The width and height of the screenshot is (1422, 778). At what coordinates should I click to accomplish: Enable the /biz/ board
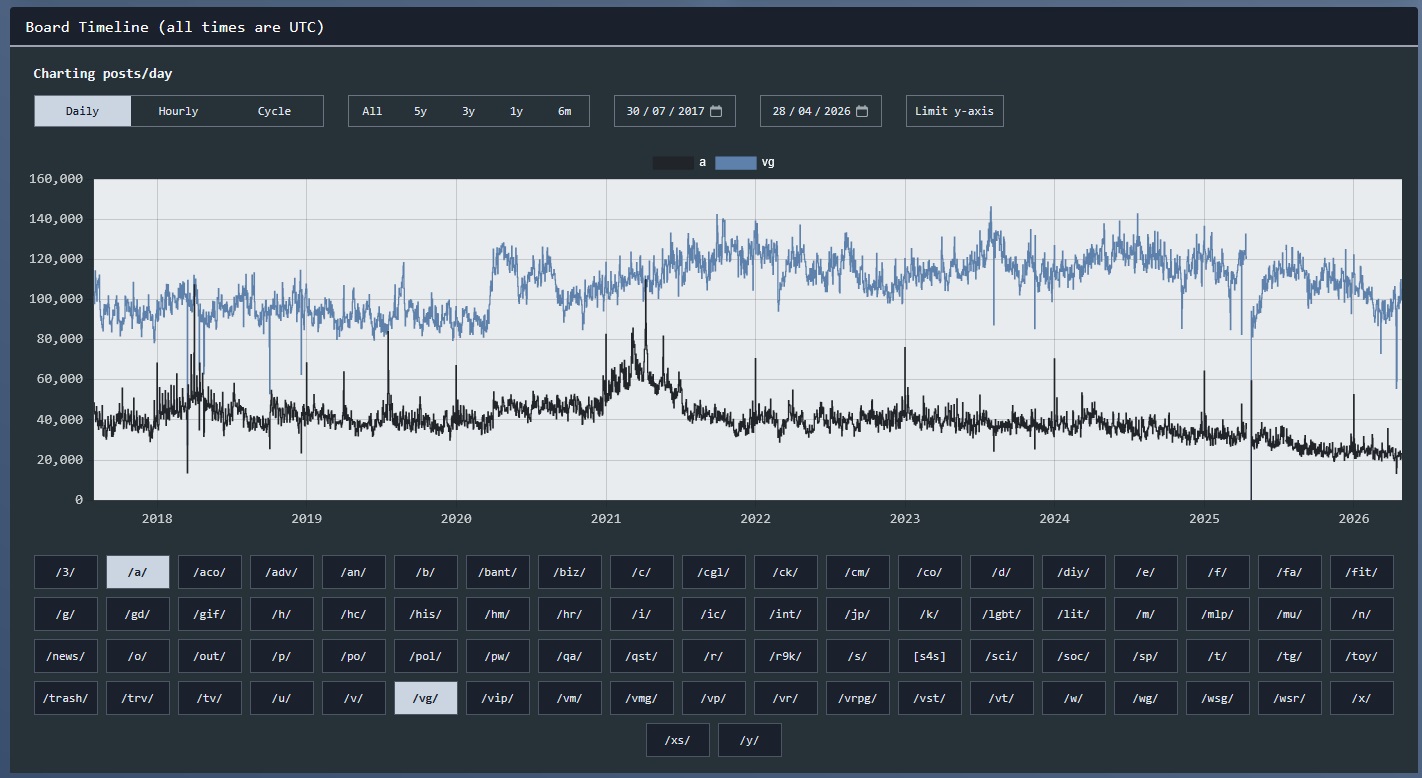[x=570, y=572]
